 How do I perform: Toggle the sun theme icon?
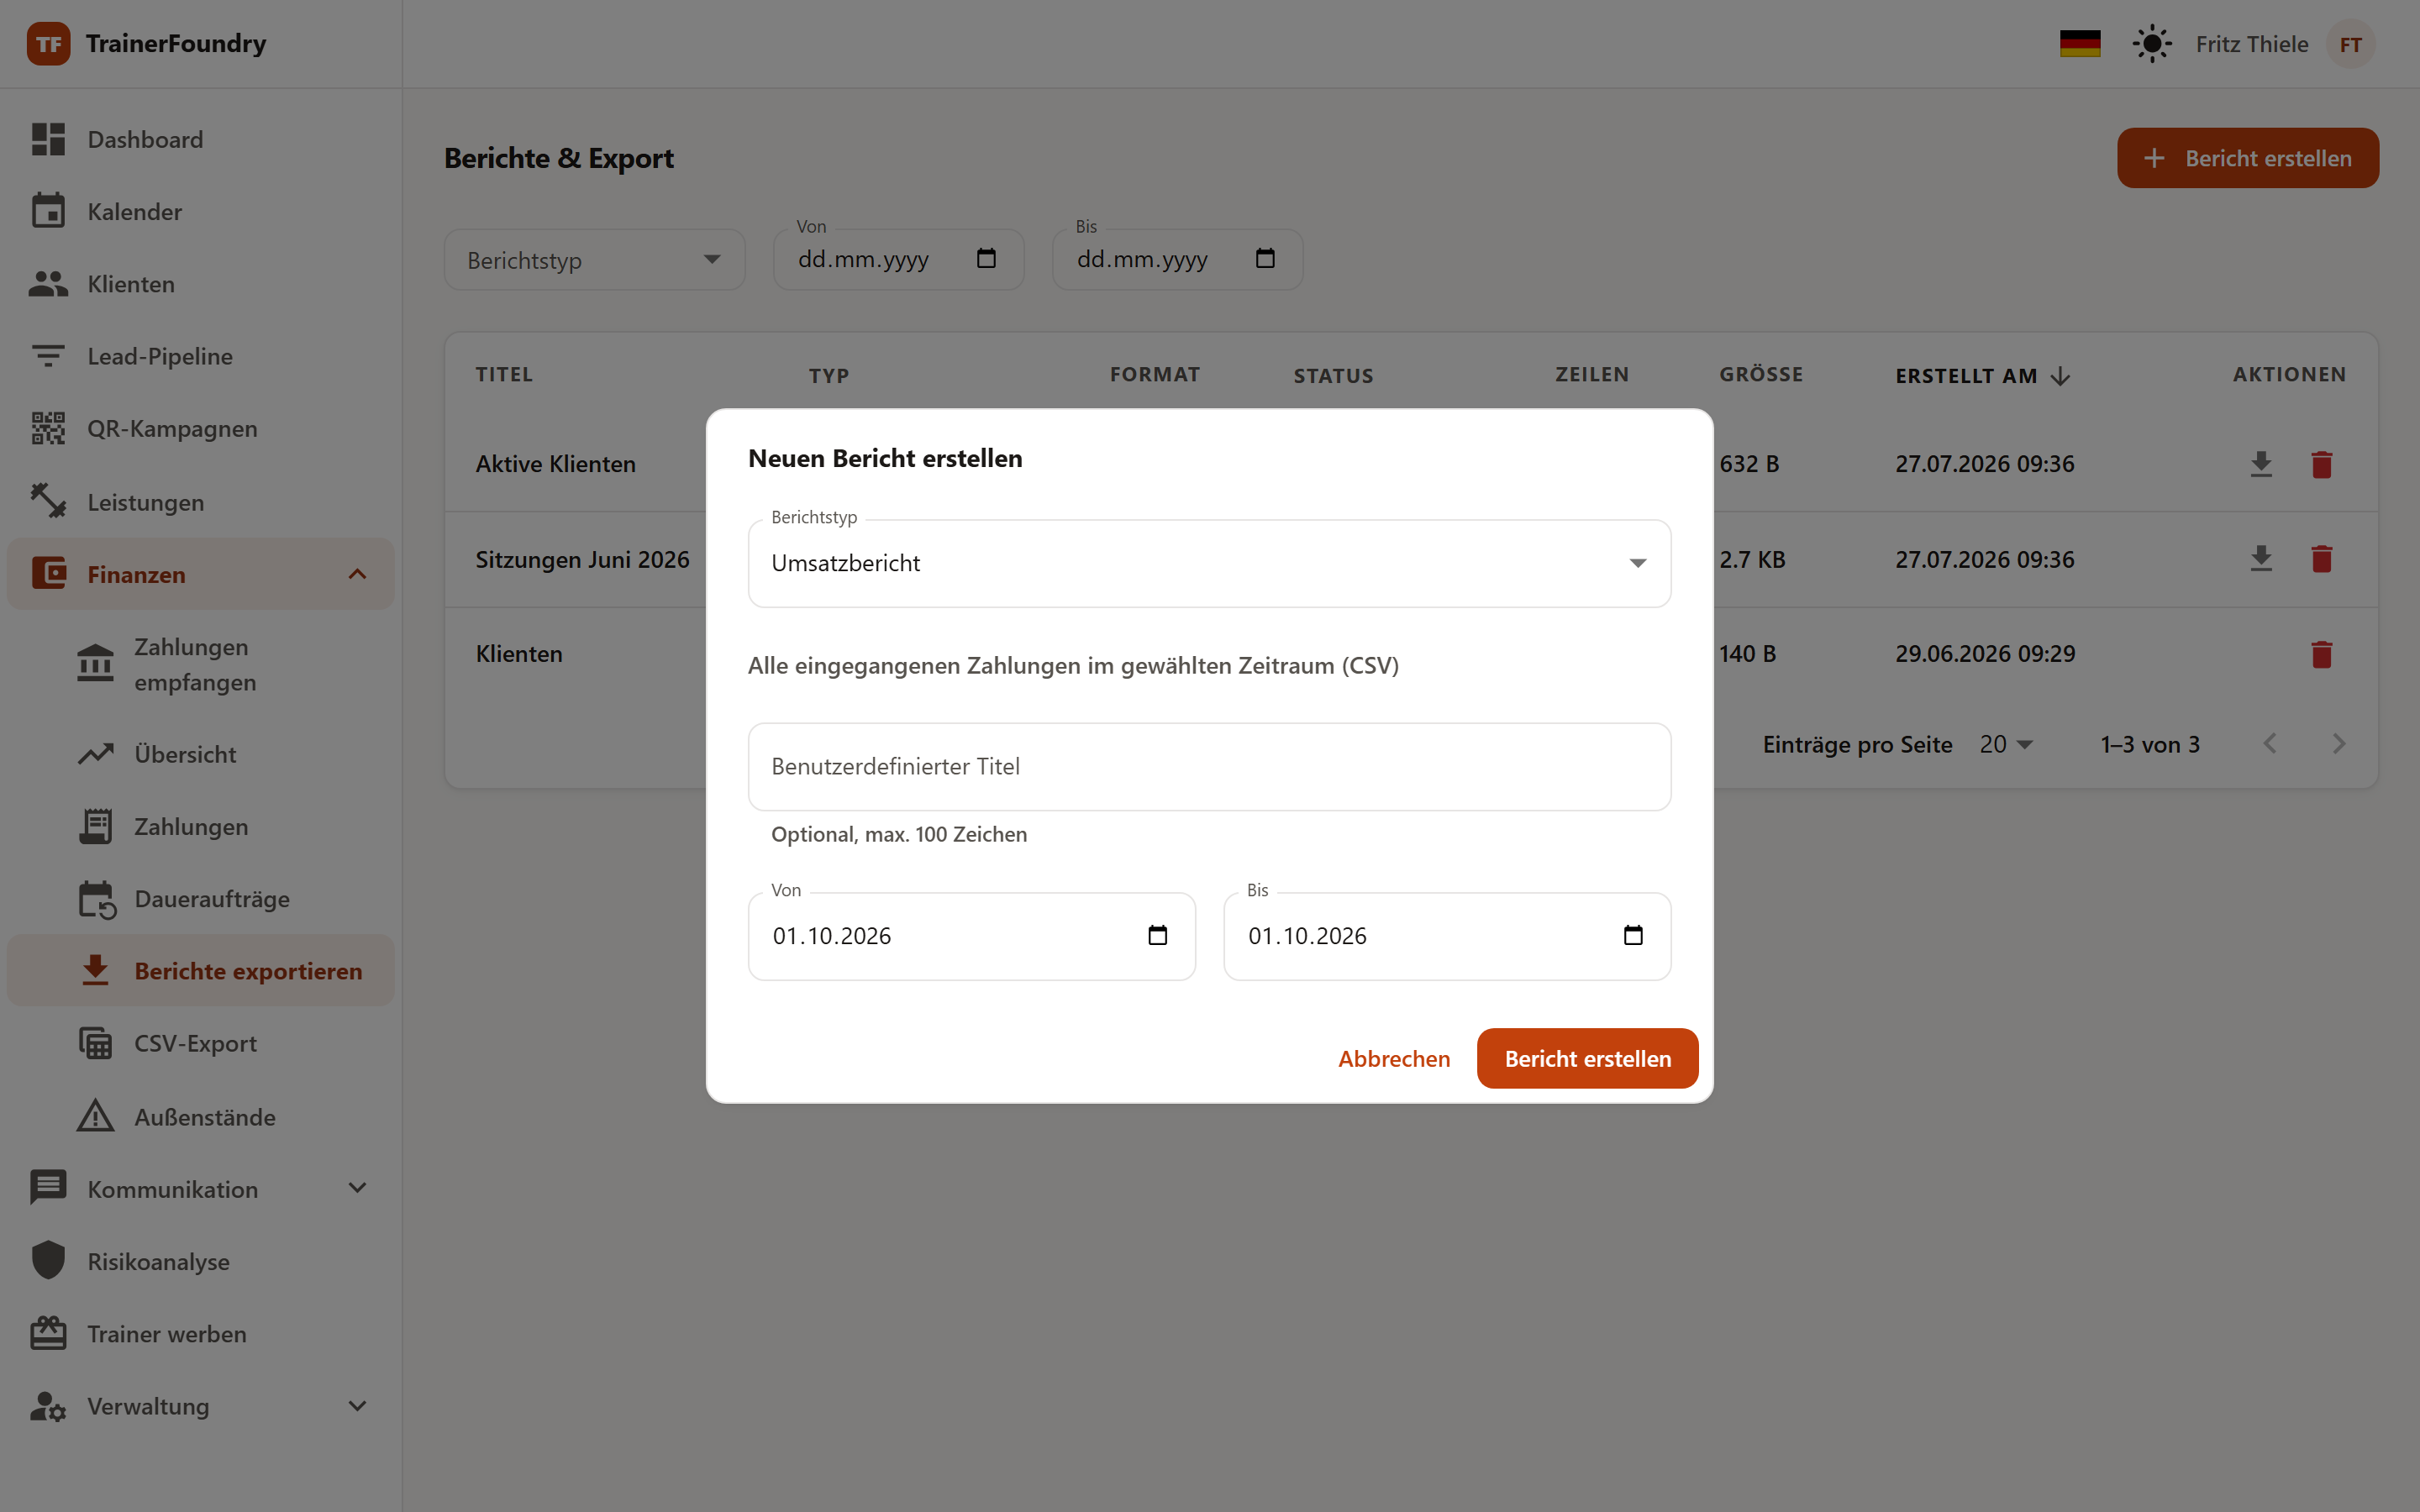click(x=2152, y=44)
